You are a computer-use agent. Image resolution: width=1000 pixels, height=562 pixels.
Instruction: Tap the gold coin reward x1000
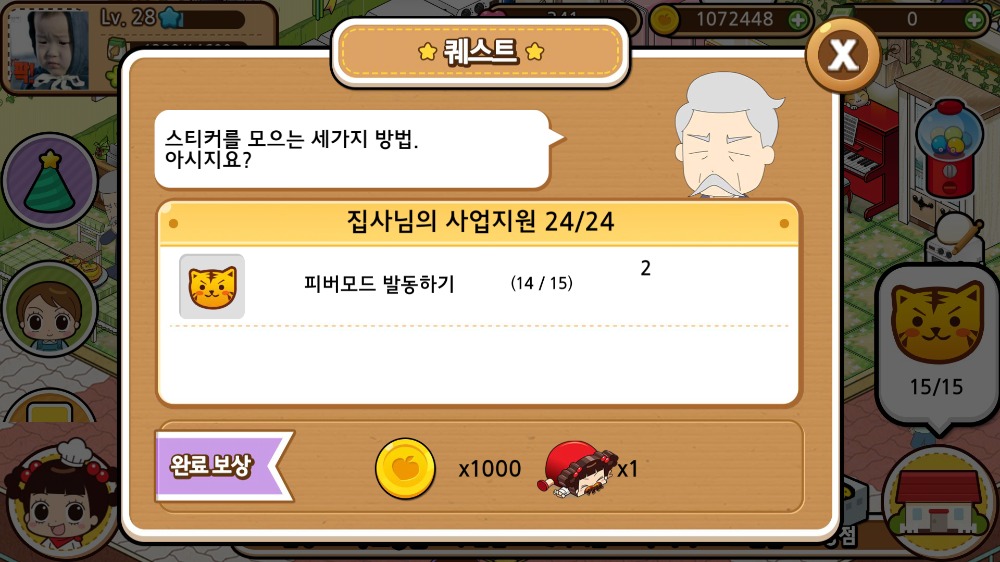[x=405, y=469]
